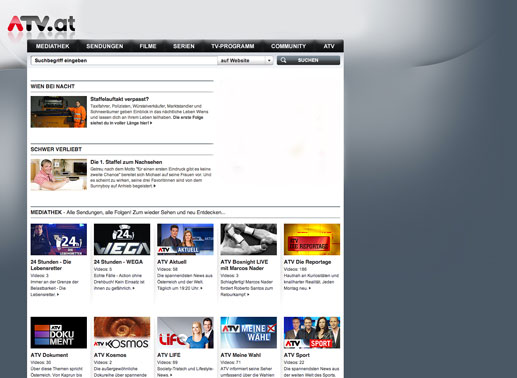Click the SUCHEN button
Image resolution: width=517 pixels, height=378 pixels.
[x=308, y=60]
